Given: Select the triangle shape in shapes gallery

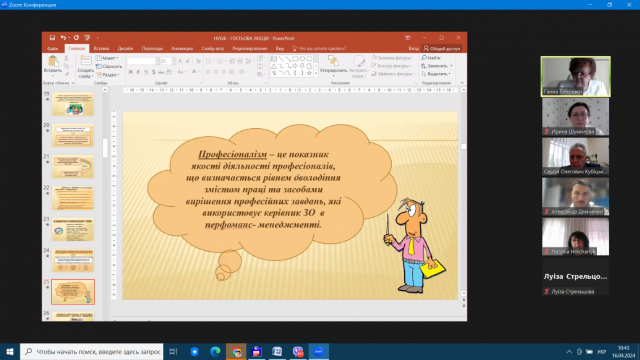Looking at the screenshot, I should point(274,66).
